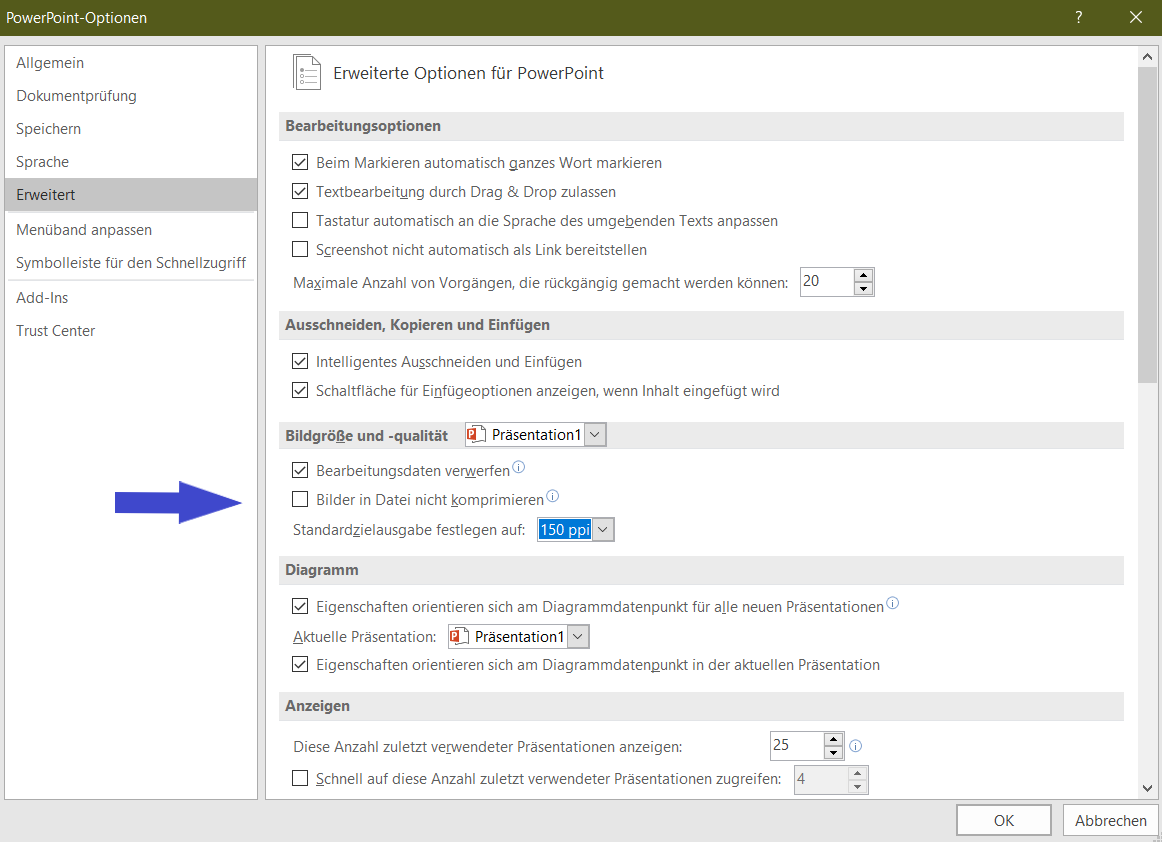Open the 150 ppi Standardzielausgabe dropdown
1162x842 pixels.
click(603, 530)
